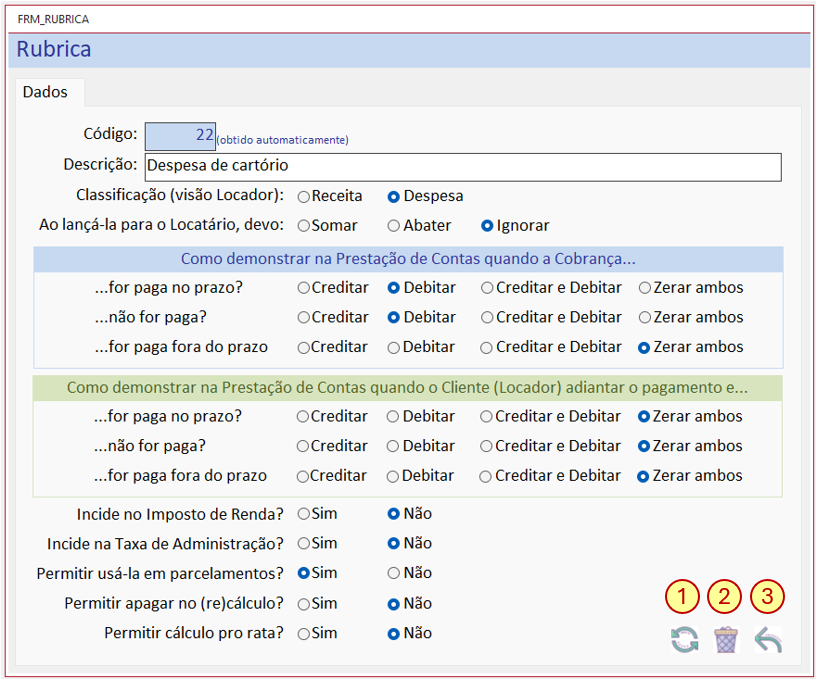The height and width of the screenshot is (684, 817).
Task: Select Zerar ambos for Locador não for paga
Action: pos(644,446)
